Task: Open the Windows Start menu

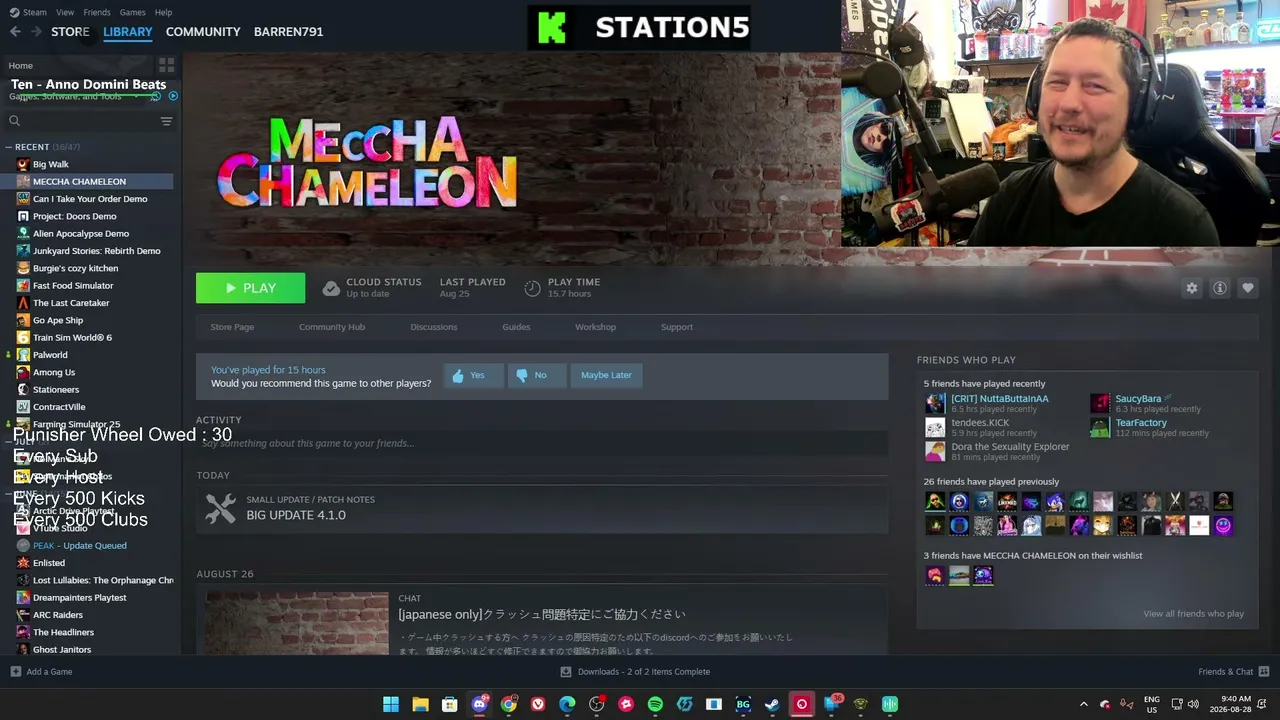Action: [x=391, y=704]
